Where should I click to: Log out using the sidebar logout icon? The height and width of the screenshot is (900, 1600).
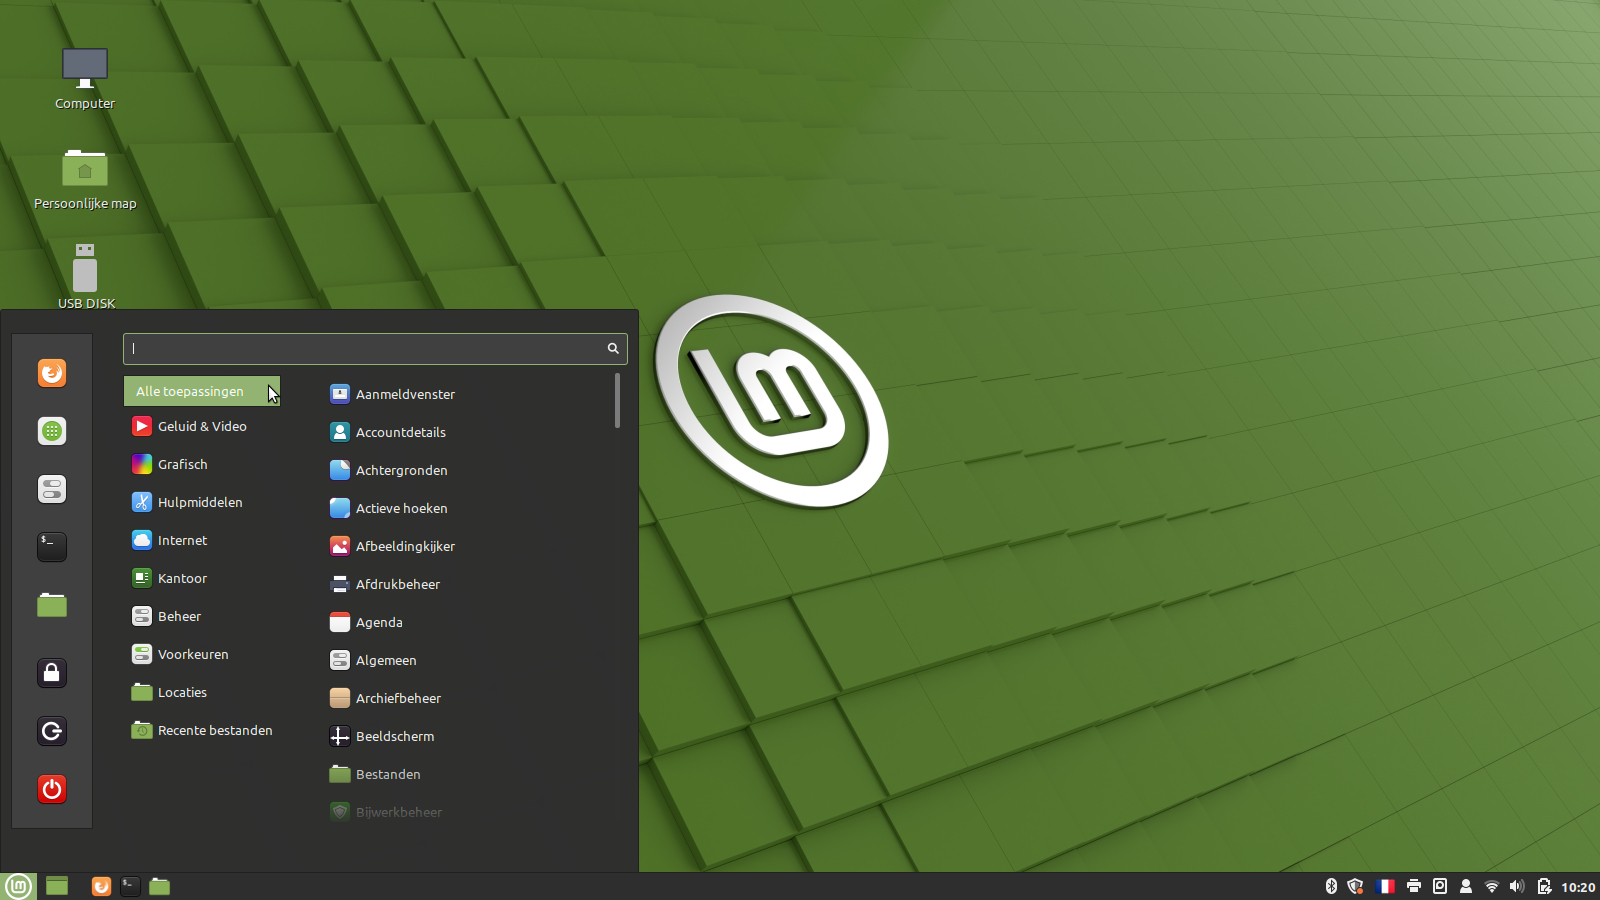pos(52,731)
